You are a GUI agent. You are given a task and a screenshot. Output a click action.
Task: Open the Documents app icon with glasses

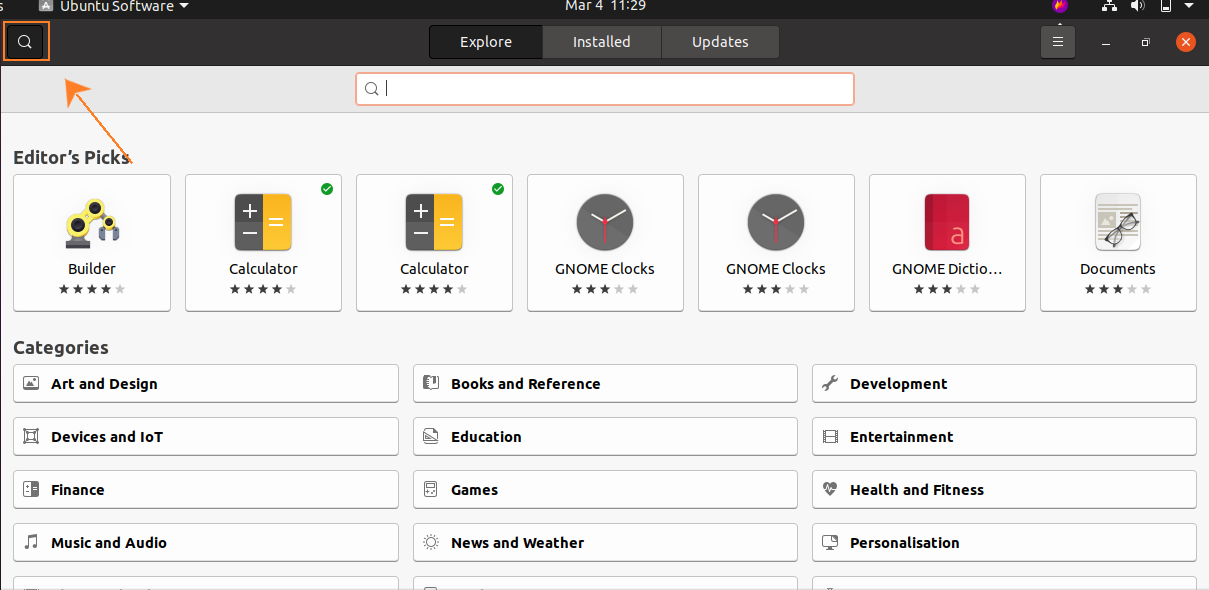click(1117, 222)
